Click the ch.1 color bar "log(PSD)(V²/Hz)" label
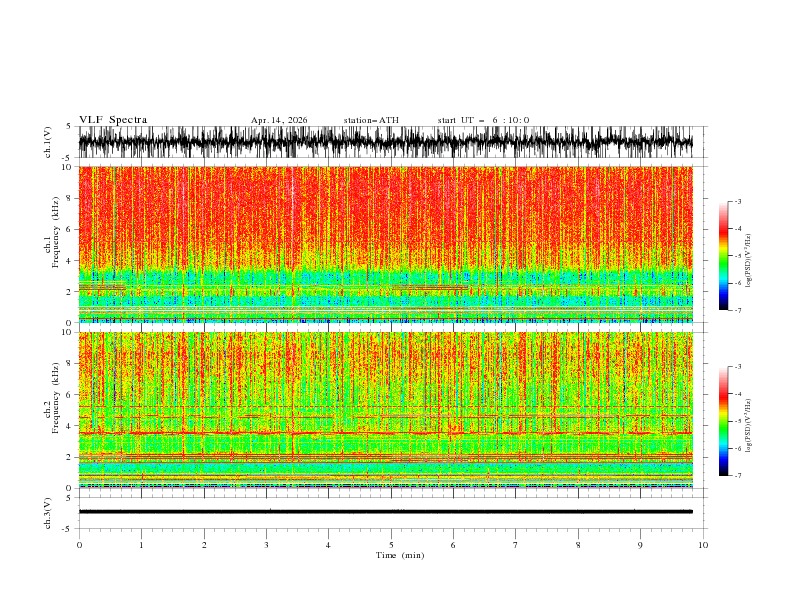Image resolution: width=792 pixels, height=612 pixels. [x=749, y=261]
